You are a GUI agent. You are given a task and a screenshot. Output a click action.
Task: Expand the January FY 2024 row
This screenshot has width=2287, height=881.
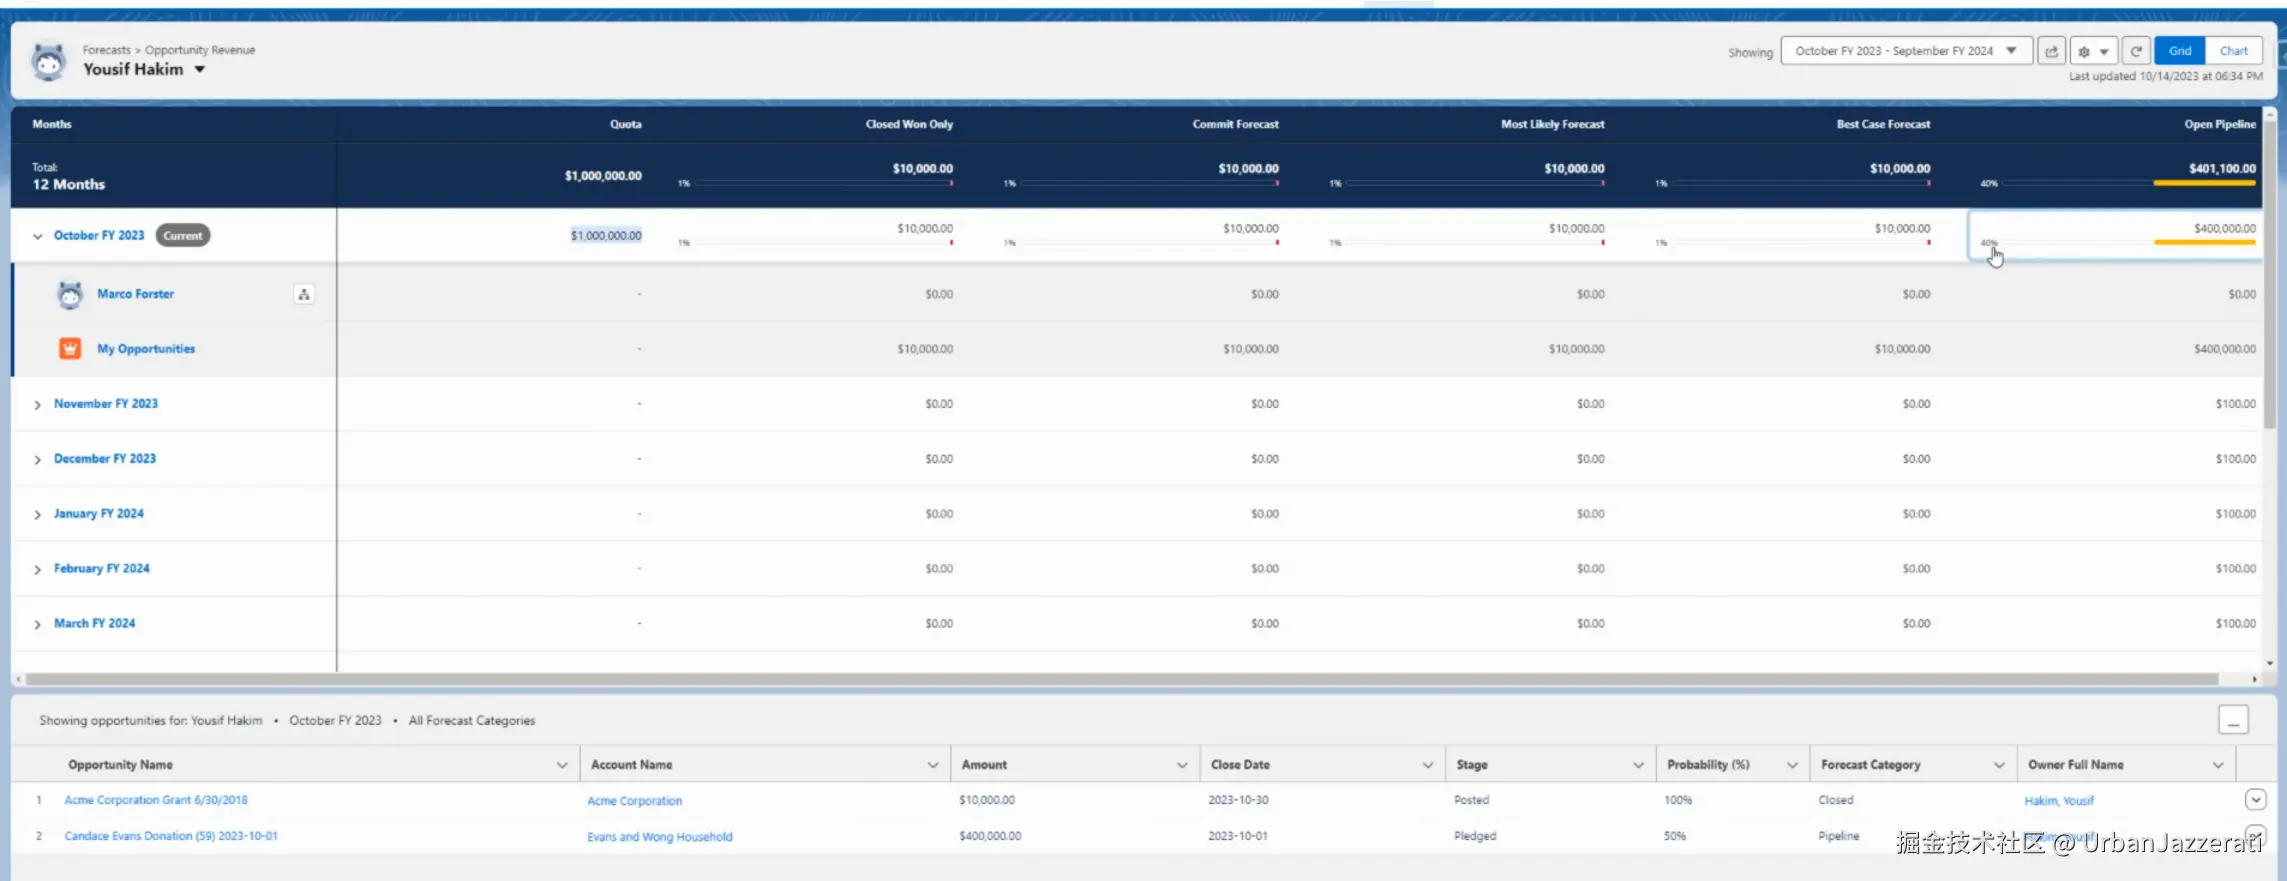pos(38,514)
